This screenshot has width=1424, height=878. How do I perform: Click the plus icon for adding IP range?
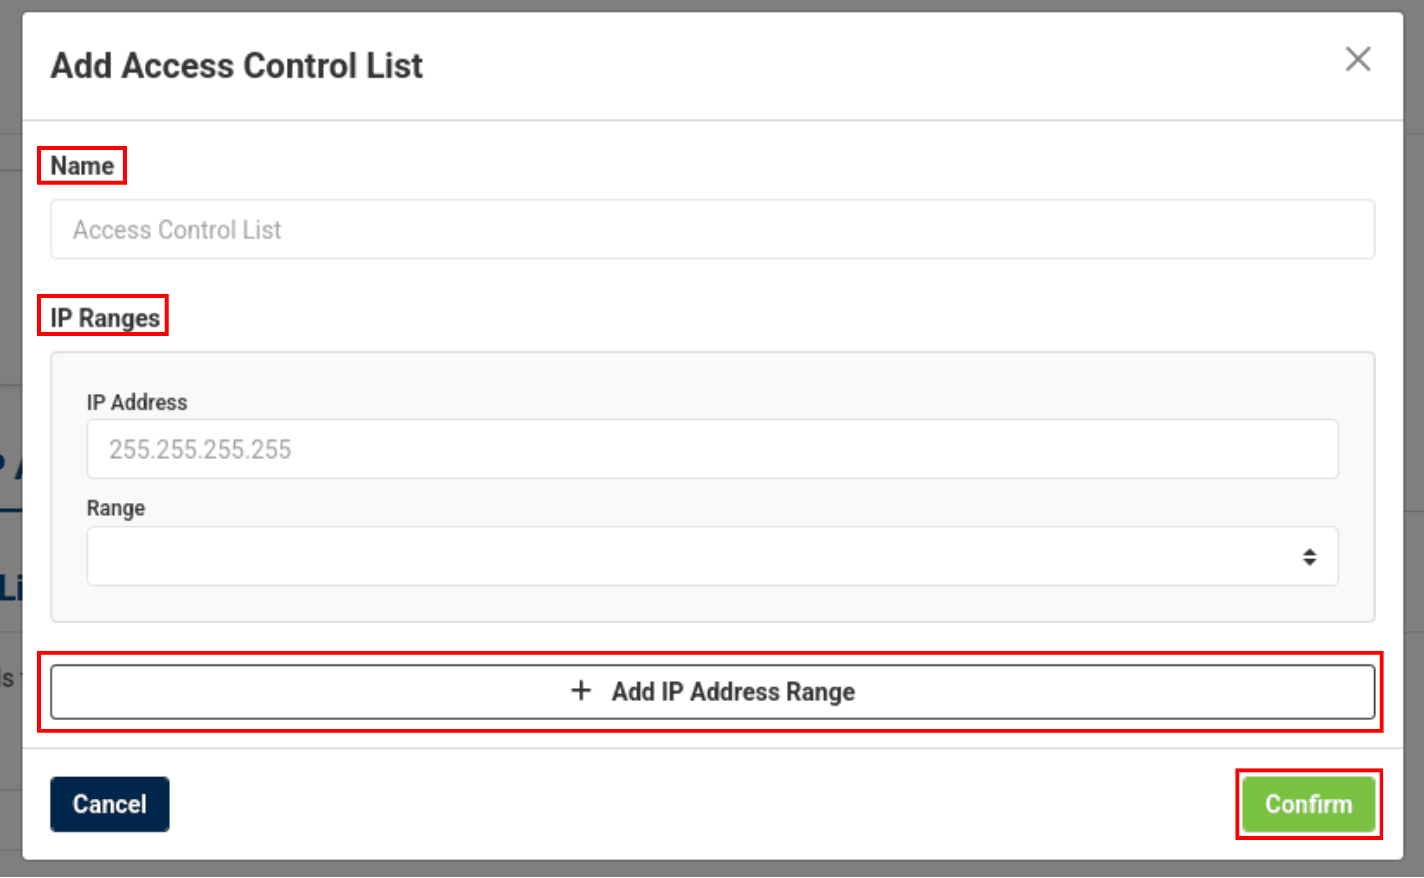(581, 691)
